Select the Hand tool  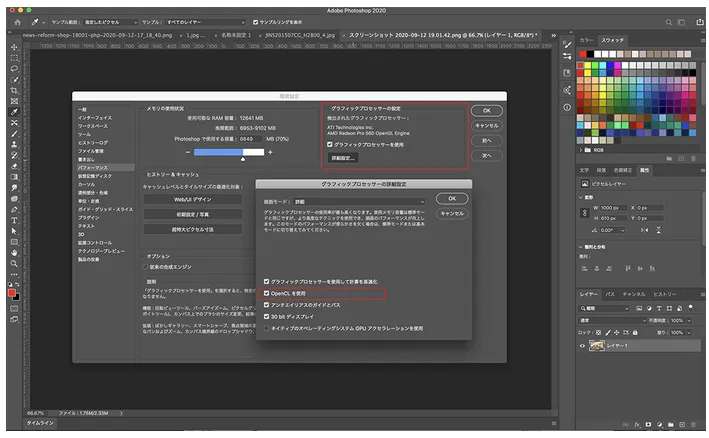(14, 253)
